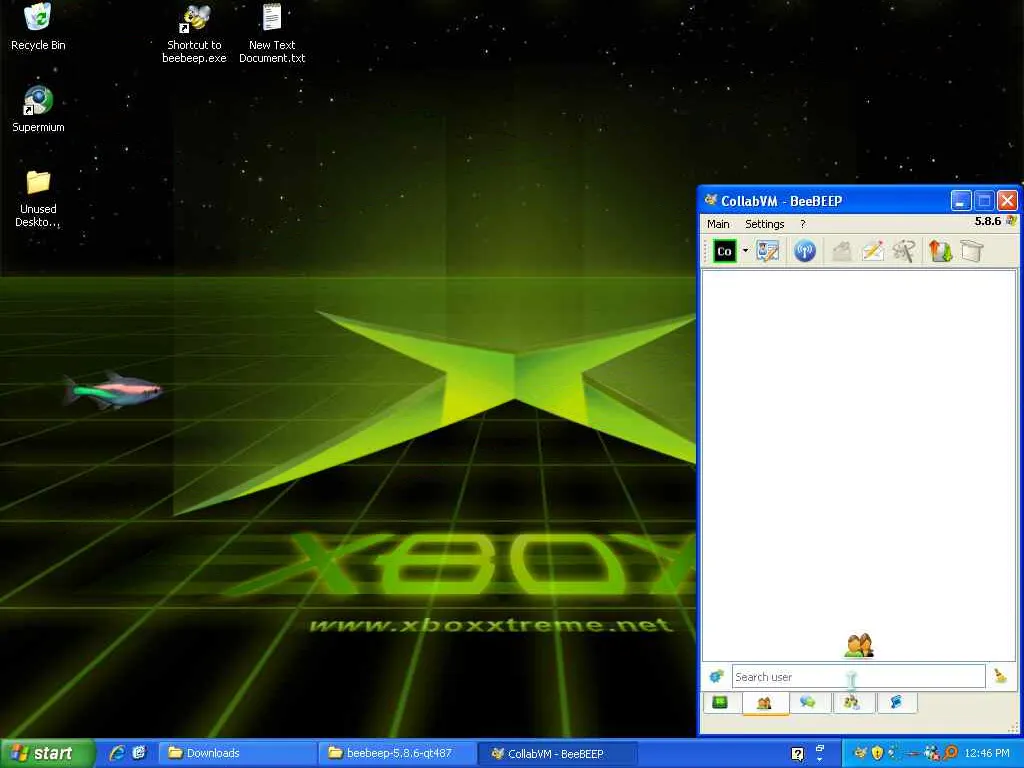1024x768 pixels.
Task: Close the CollabVM - BeeBEEP window
Action: [1007, 201]
